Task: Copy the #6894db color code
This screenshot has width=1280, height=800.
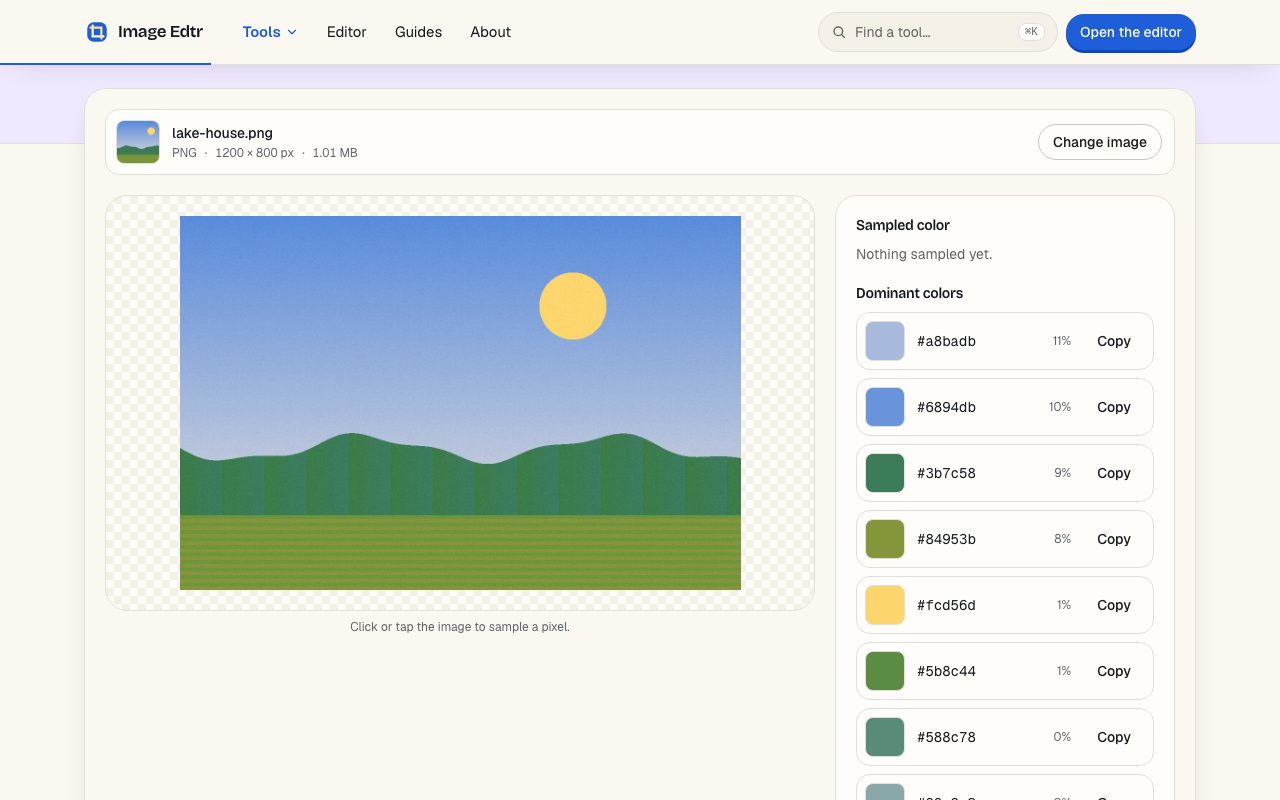Action: (x=1113, y=407)
